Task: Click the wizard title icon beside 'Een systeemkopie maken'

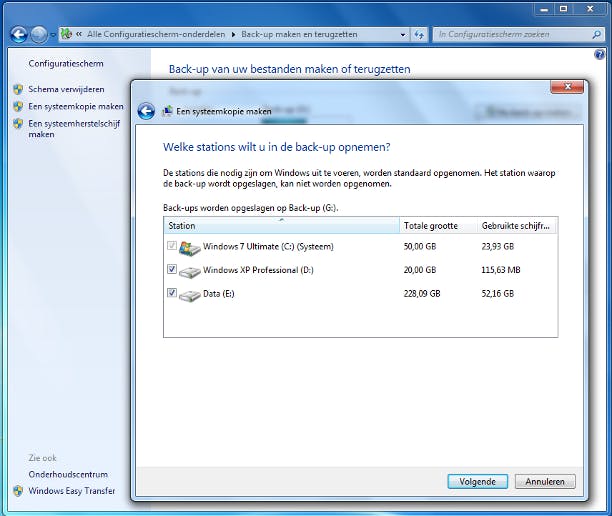Action: point(167,111)
